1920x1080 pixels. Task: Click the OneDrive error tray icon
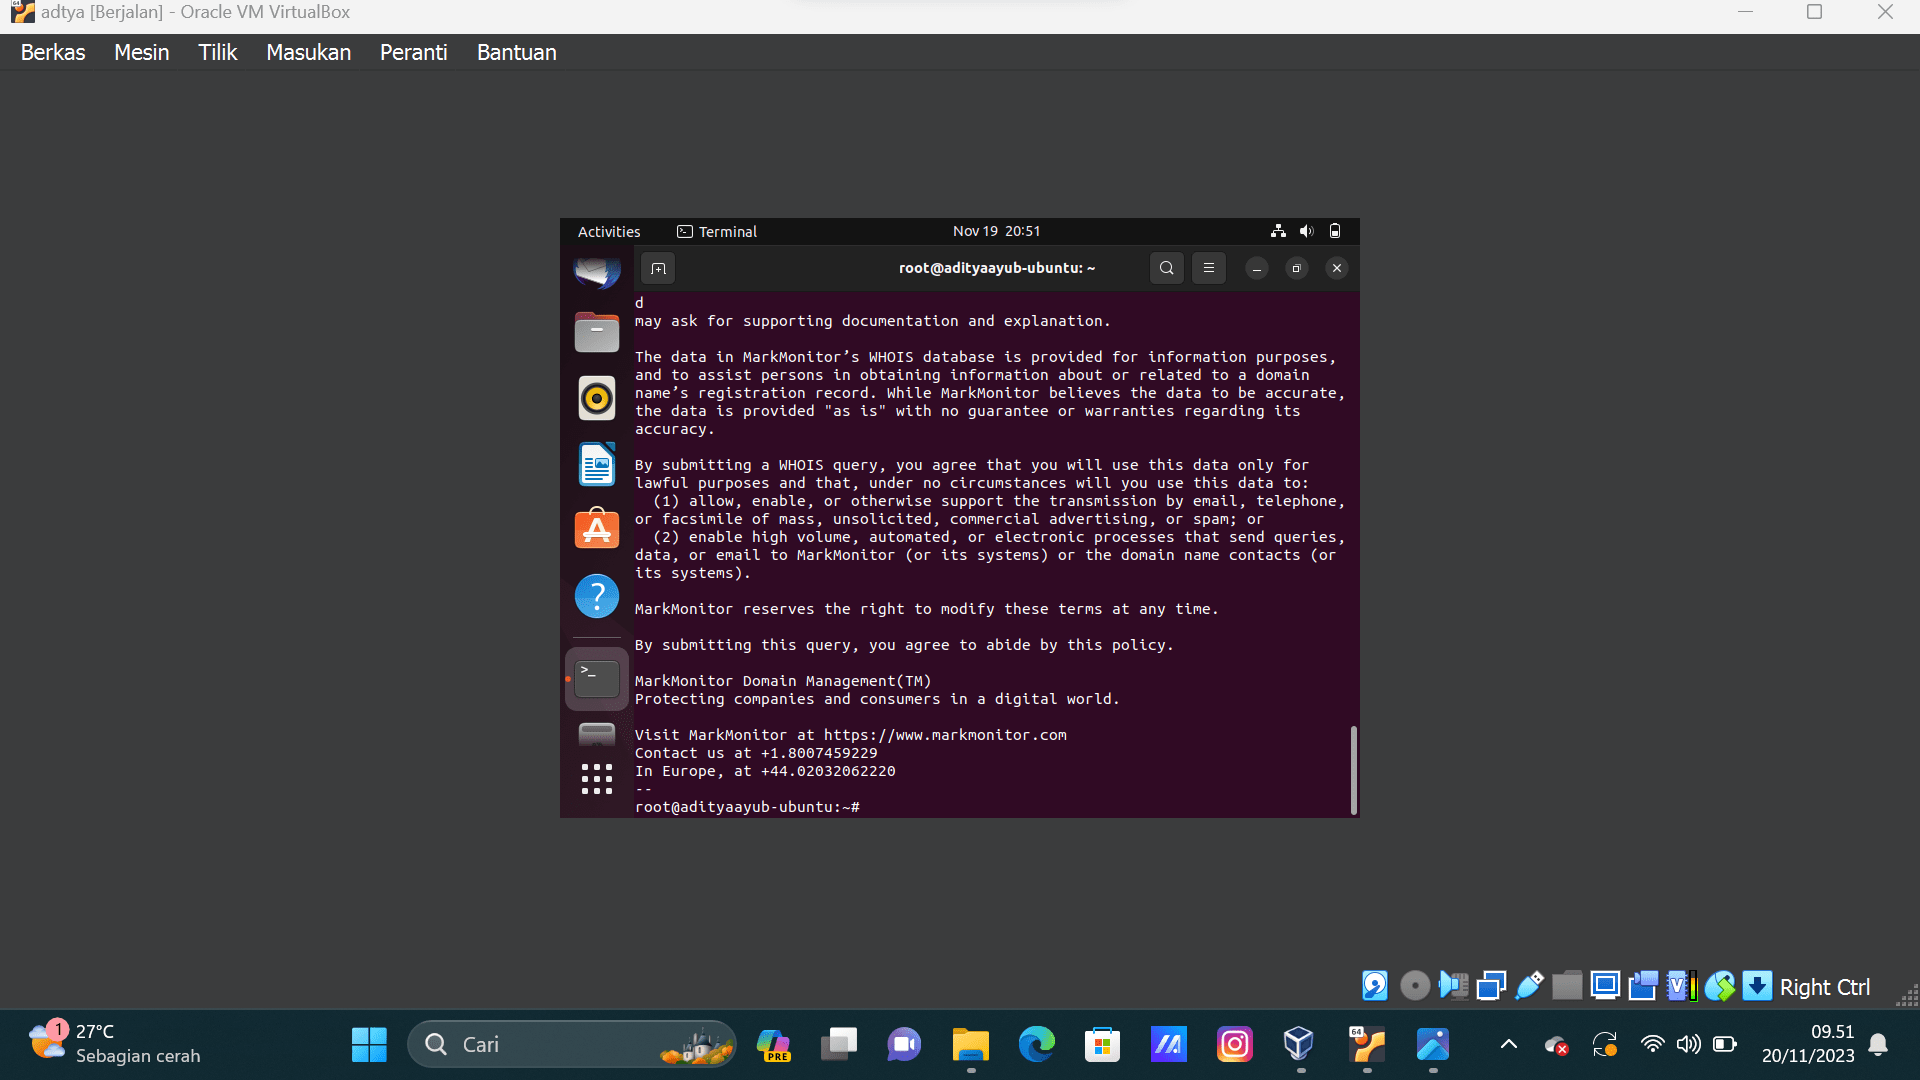1556,1045
